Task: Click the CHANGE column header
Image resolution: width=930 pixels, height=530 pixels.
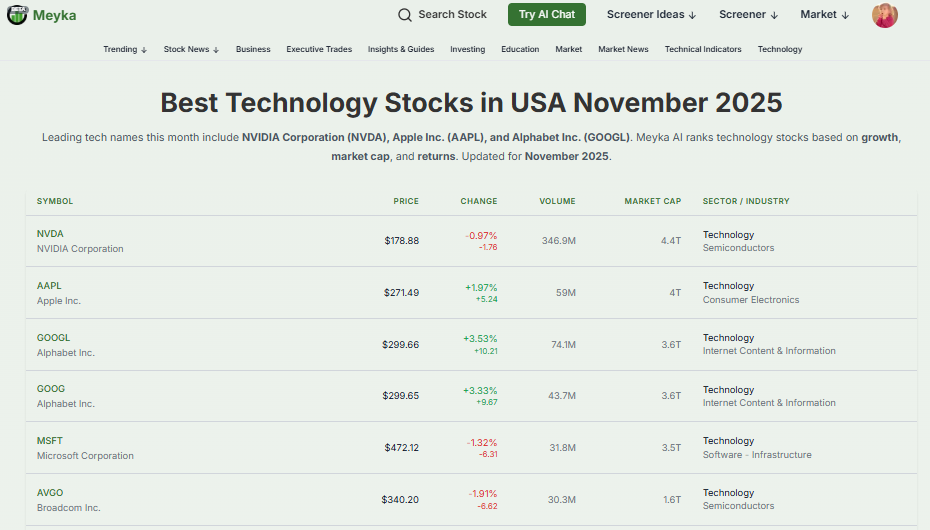Action: 479,202
